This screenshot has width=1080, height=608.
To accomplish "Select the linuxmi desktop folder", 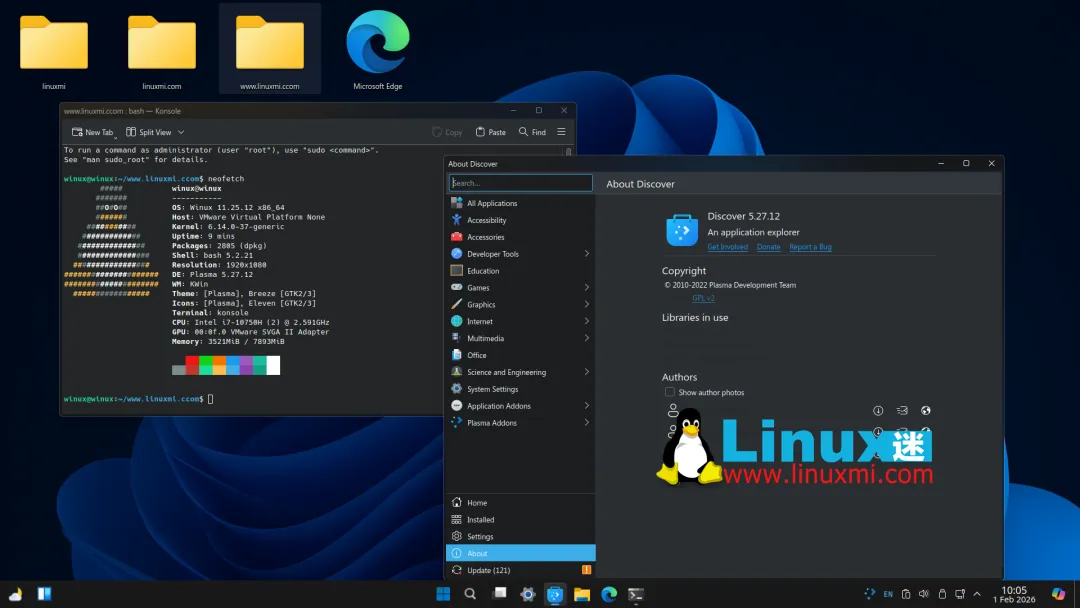I will tap(54, 52).
